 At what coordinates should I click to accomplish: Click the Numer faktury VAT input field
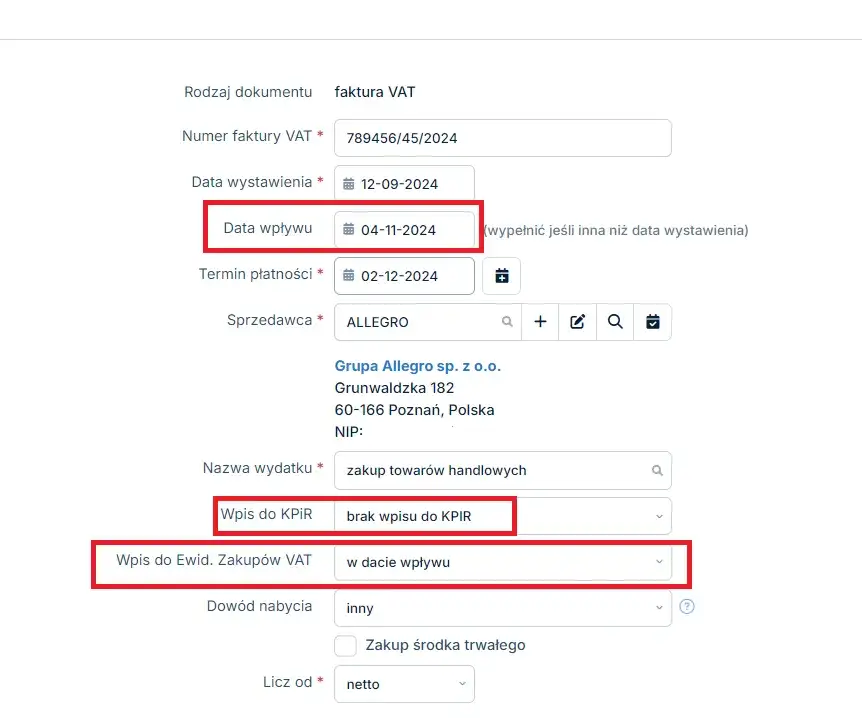tap(502, 138)
